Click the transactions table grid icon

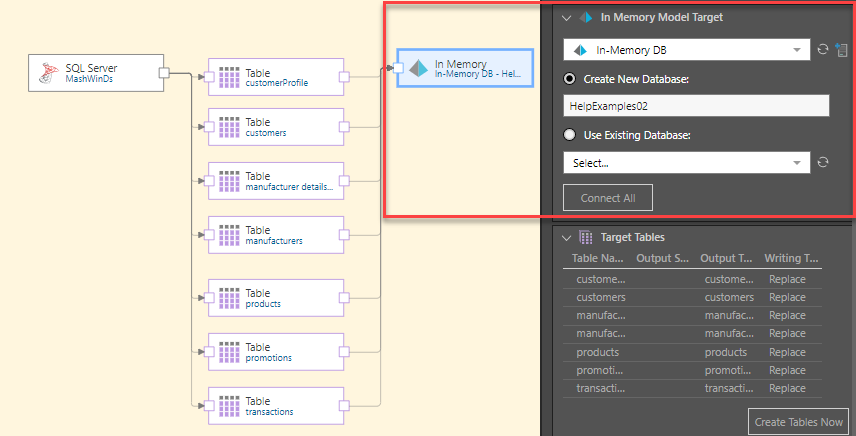click(229, 405)
